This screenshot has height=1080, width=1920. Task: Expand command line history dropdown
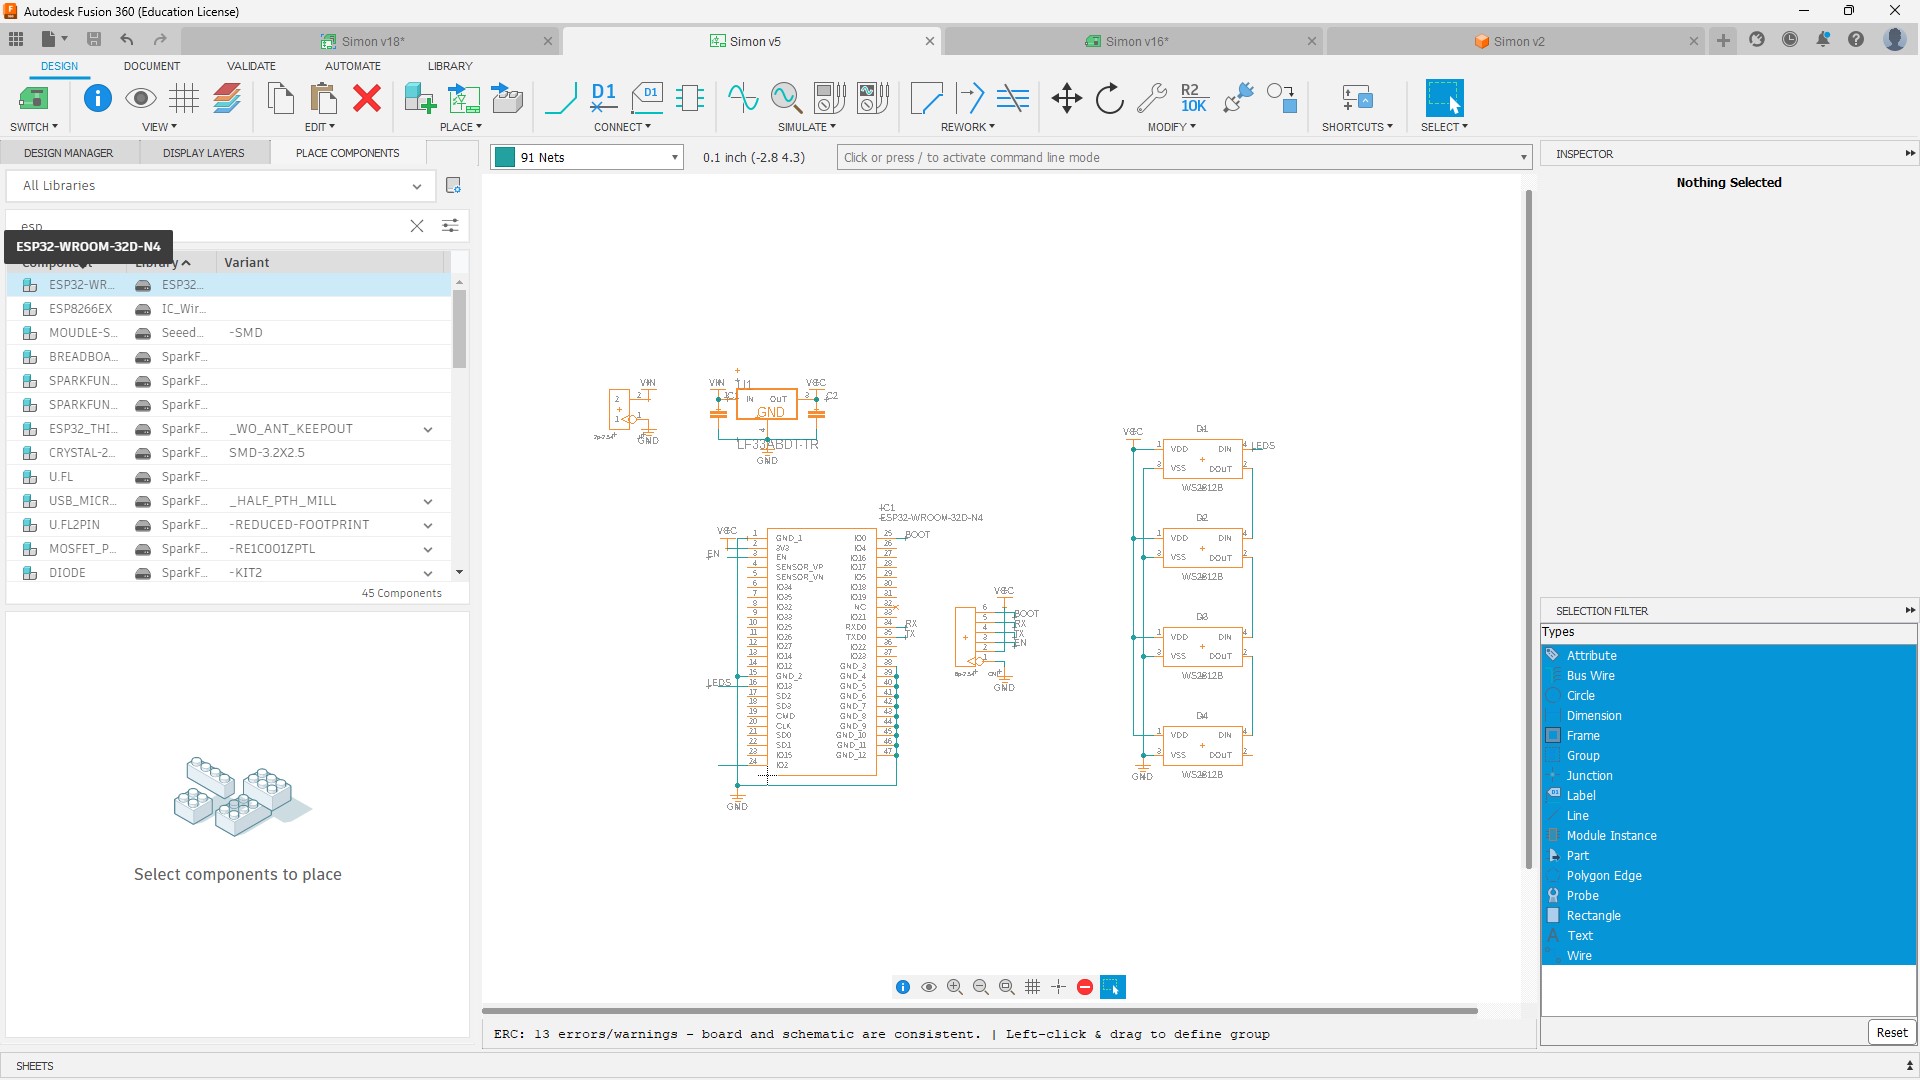(1523, 157)
